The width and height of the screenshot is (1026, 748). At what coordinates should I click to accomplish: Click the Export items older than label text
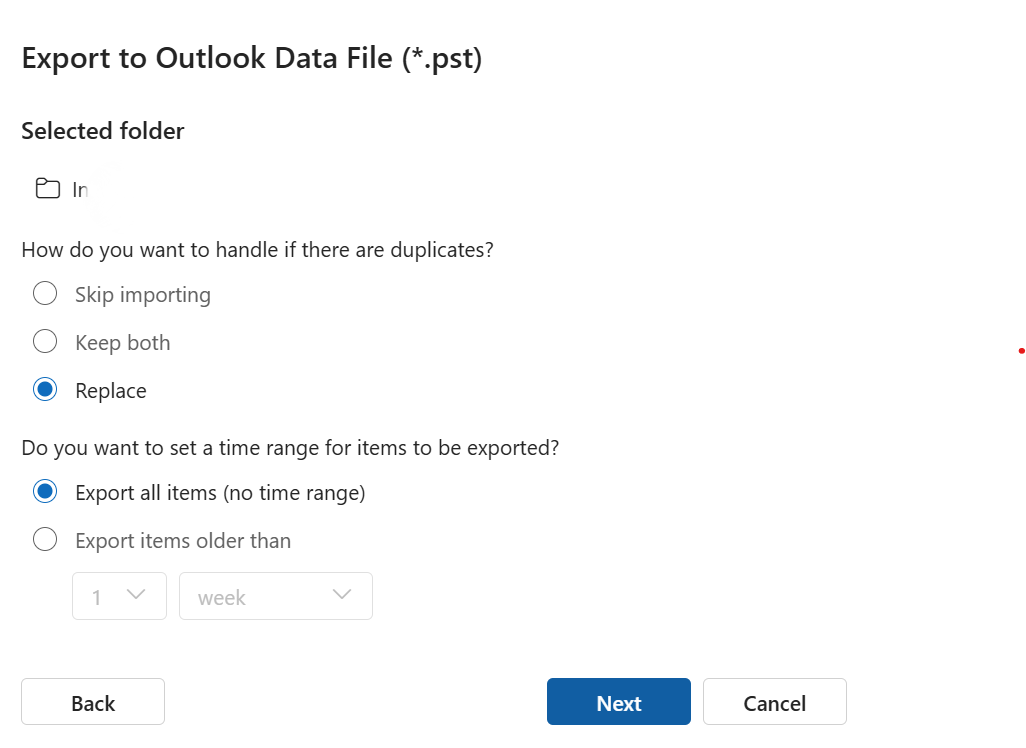point(183,541)
